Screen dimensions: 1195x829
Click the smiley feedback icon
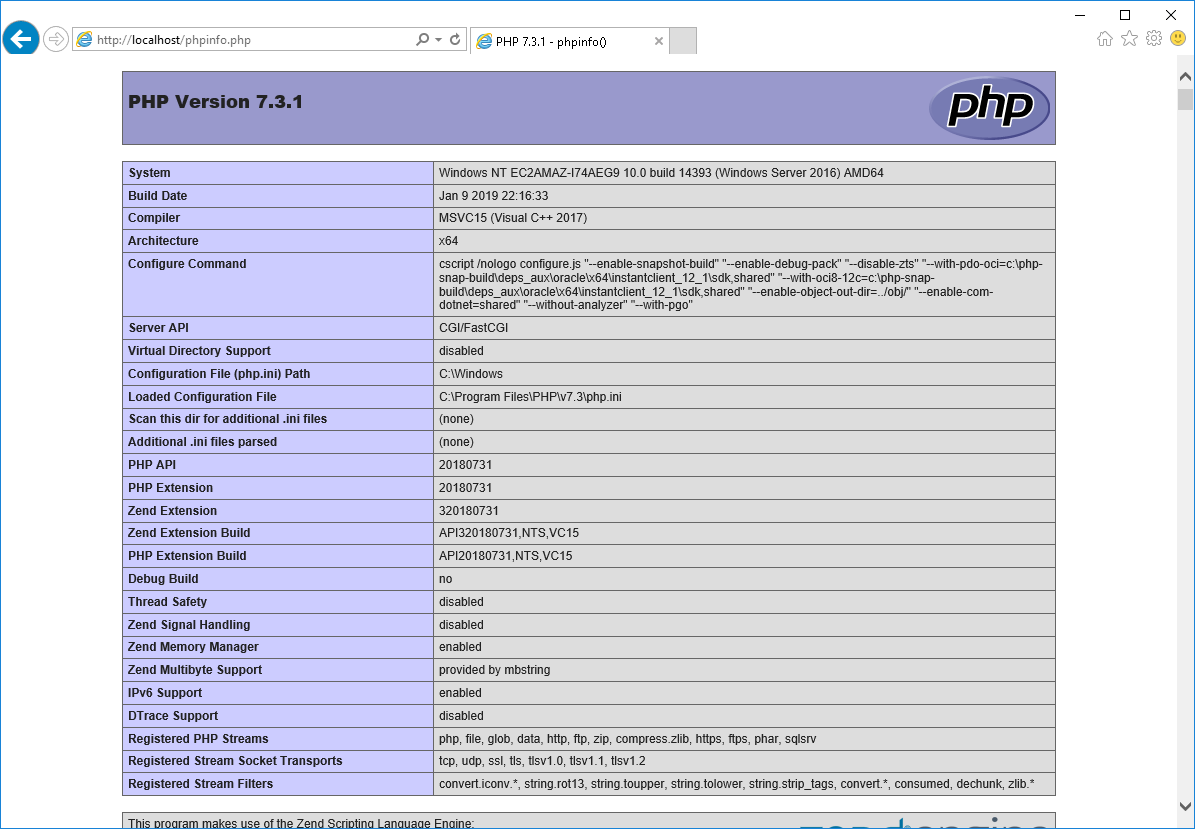[x=1178, y=38]
